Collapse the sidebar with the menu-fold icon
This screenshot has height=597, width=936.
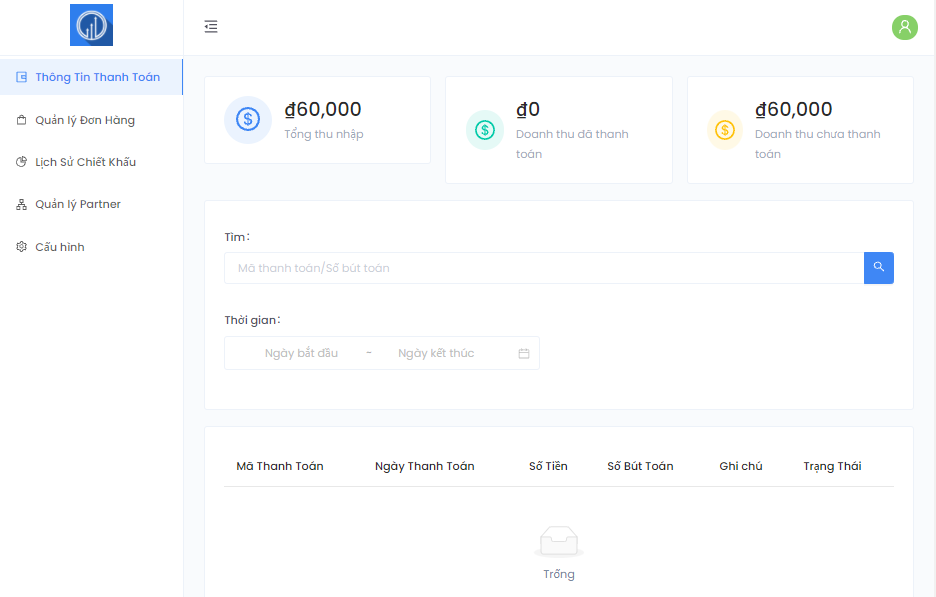tap(211, 27)
